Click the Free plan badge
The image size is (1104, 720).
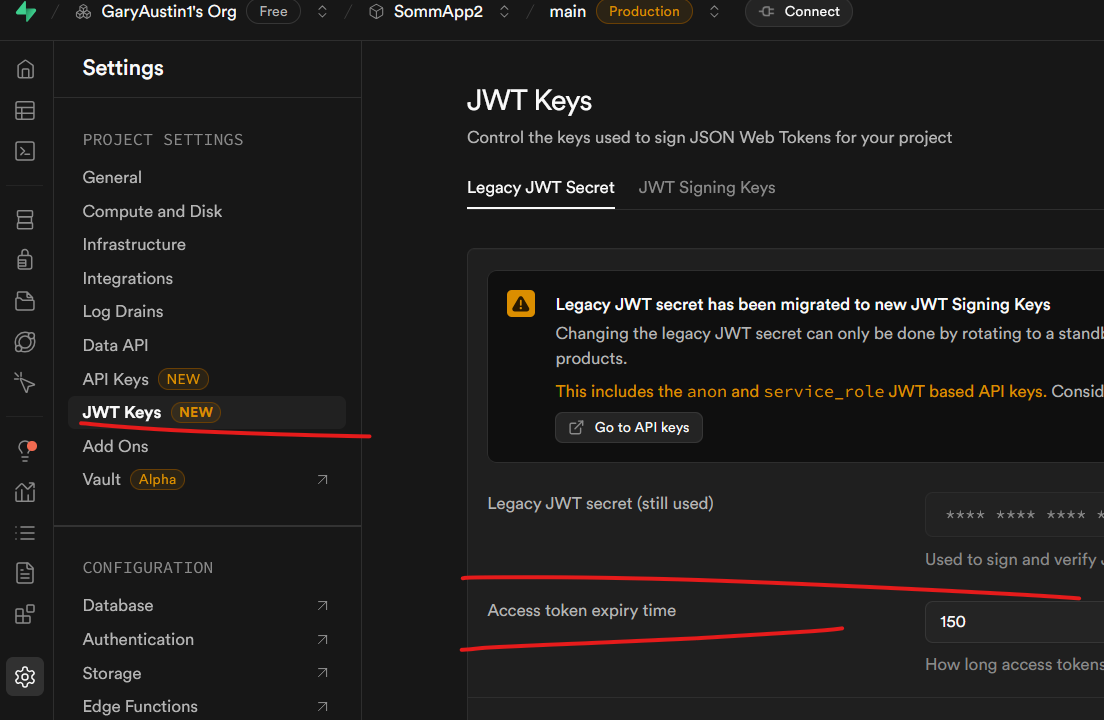[x=273, y=11]
